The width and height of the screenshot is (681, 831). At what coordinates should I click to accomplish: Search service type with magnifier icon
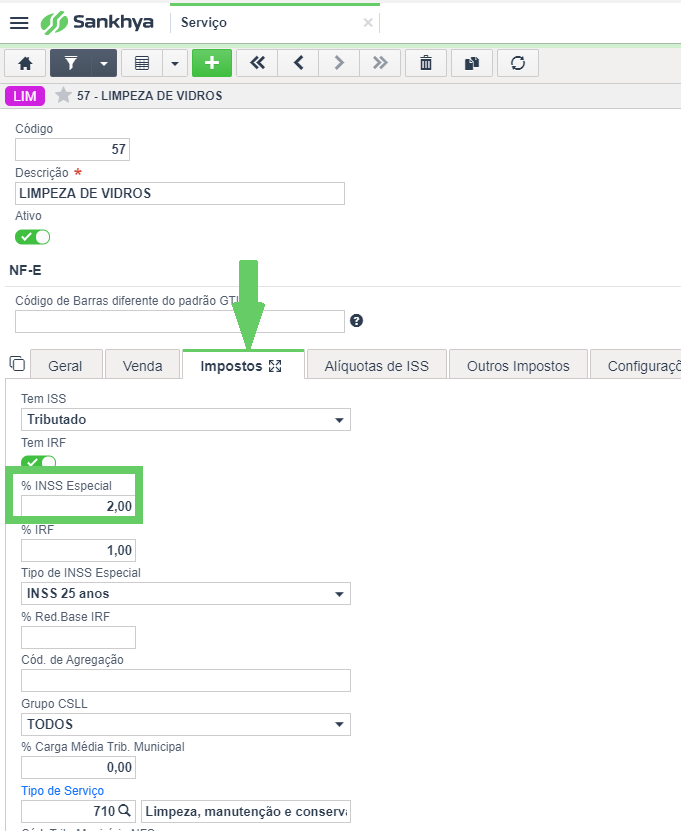[x=125, y=811]
